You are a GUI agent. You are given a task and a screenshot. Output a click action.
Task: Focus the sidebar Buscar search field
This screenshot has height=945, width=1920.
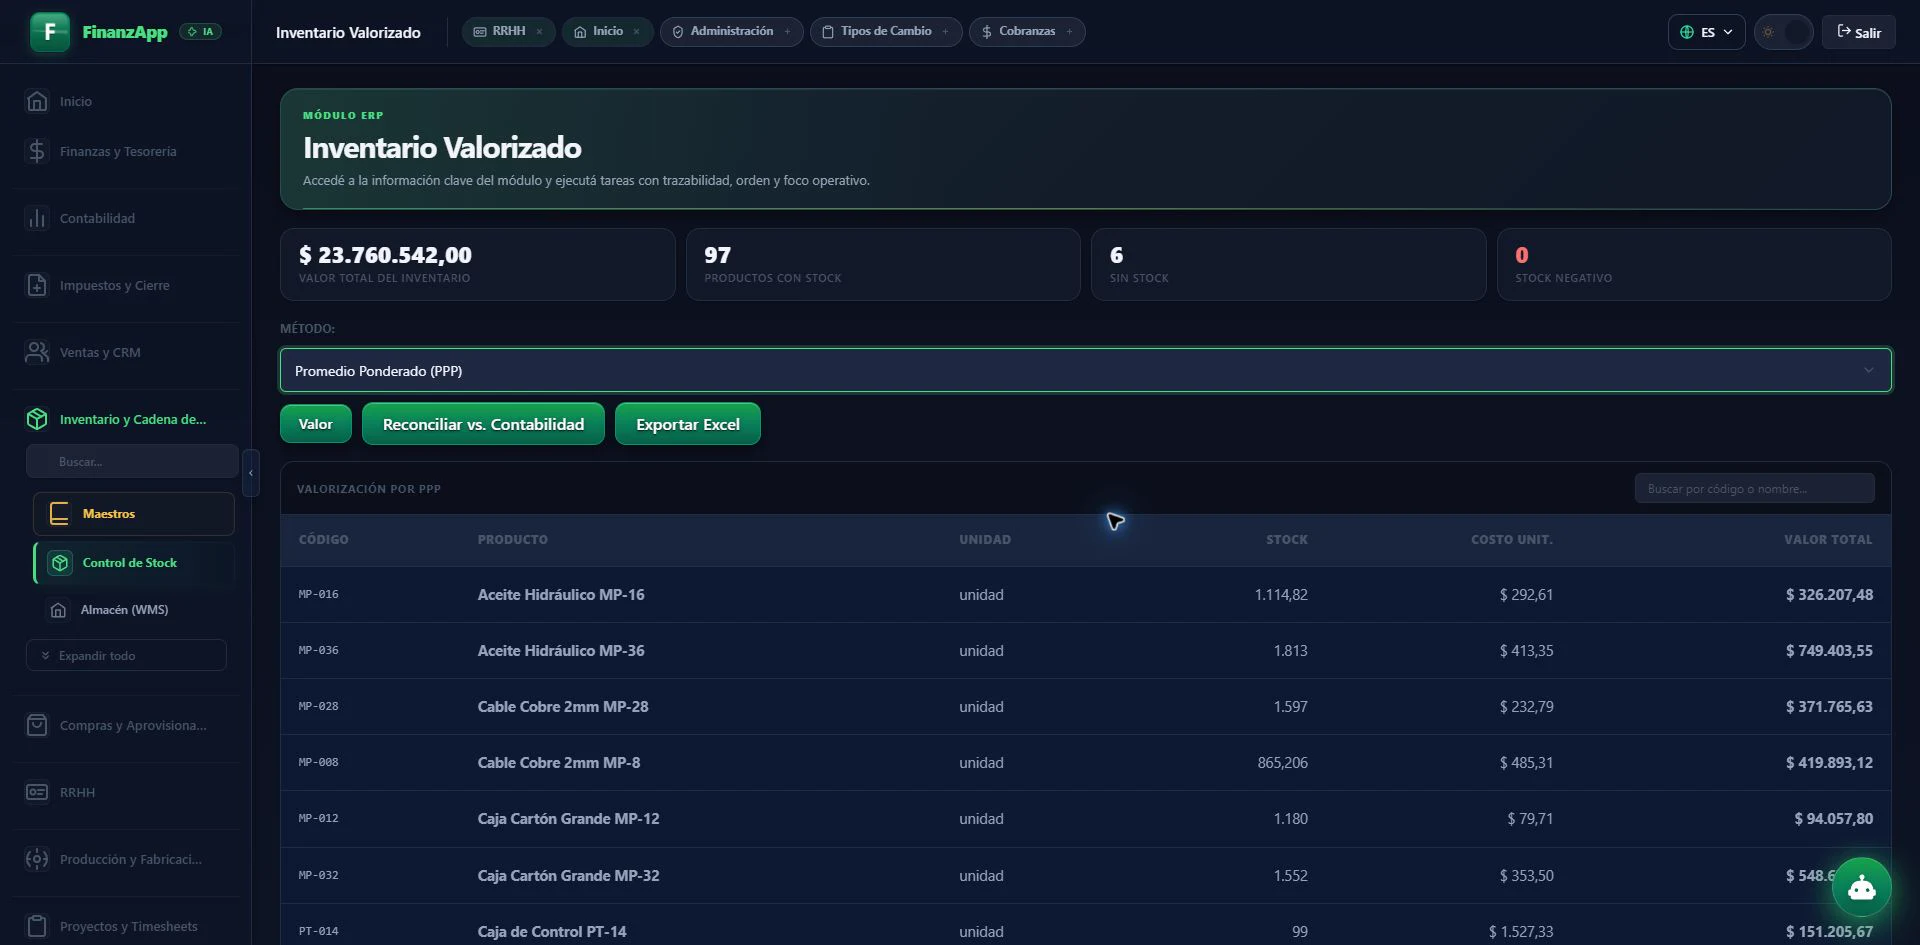click(x=132, y=461)
